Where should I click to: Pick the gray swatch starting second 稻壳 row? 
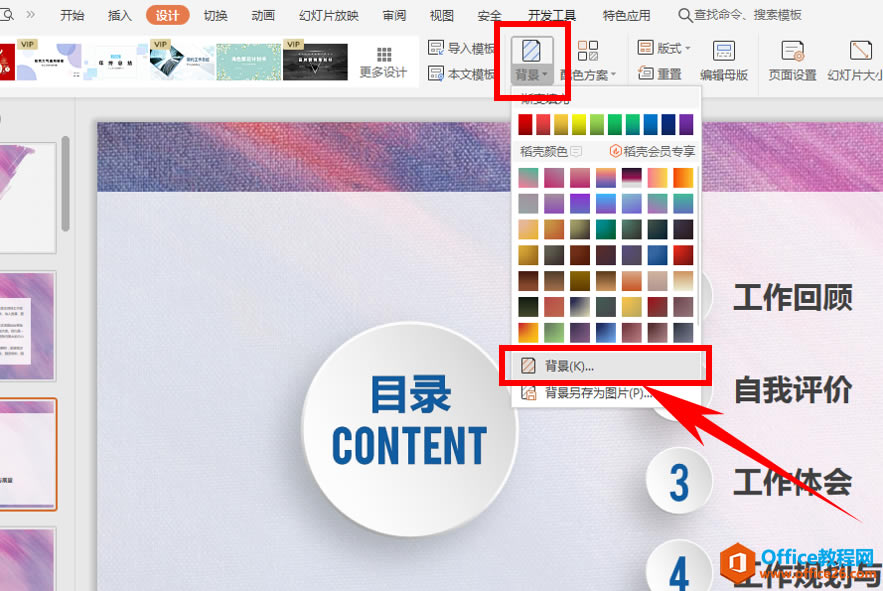click(528, 203)
